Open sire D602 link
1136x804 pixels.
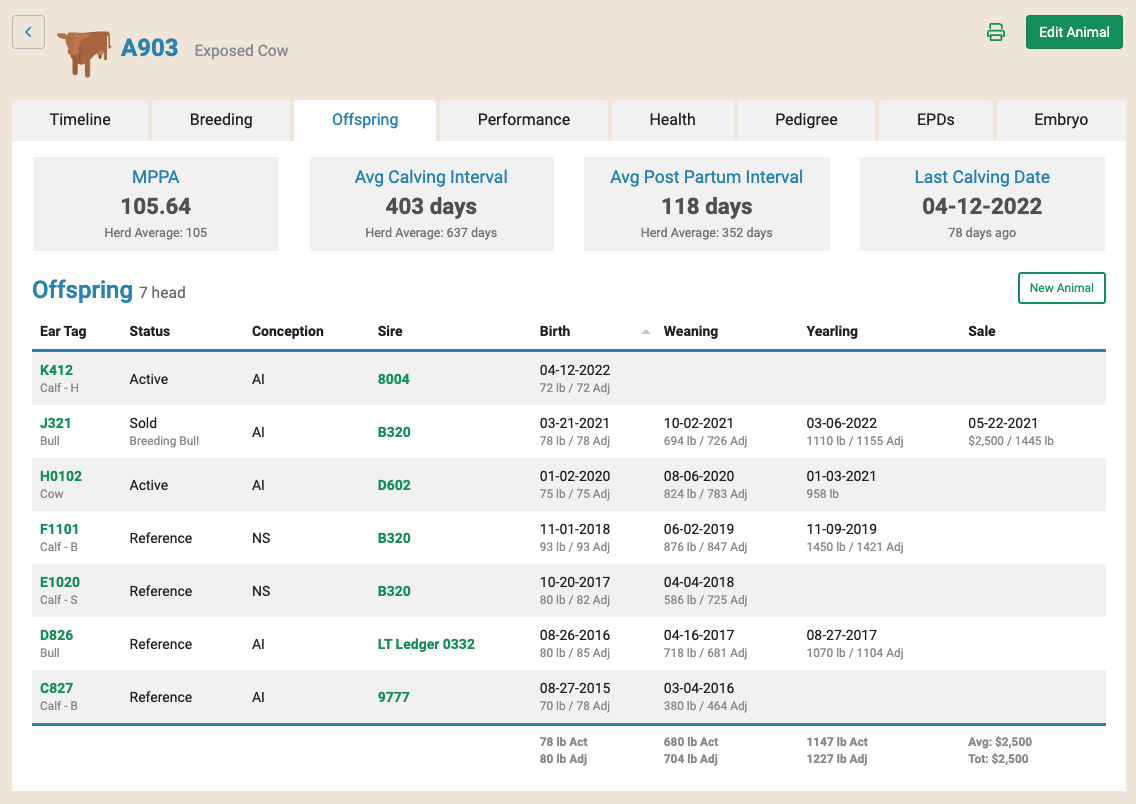(x=394, y=485)
